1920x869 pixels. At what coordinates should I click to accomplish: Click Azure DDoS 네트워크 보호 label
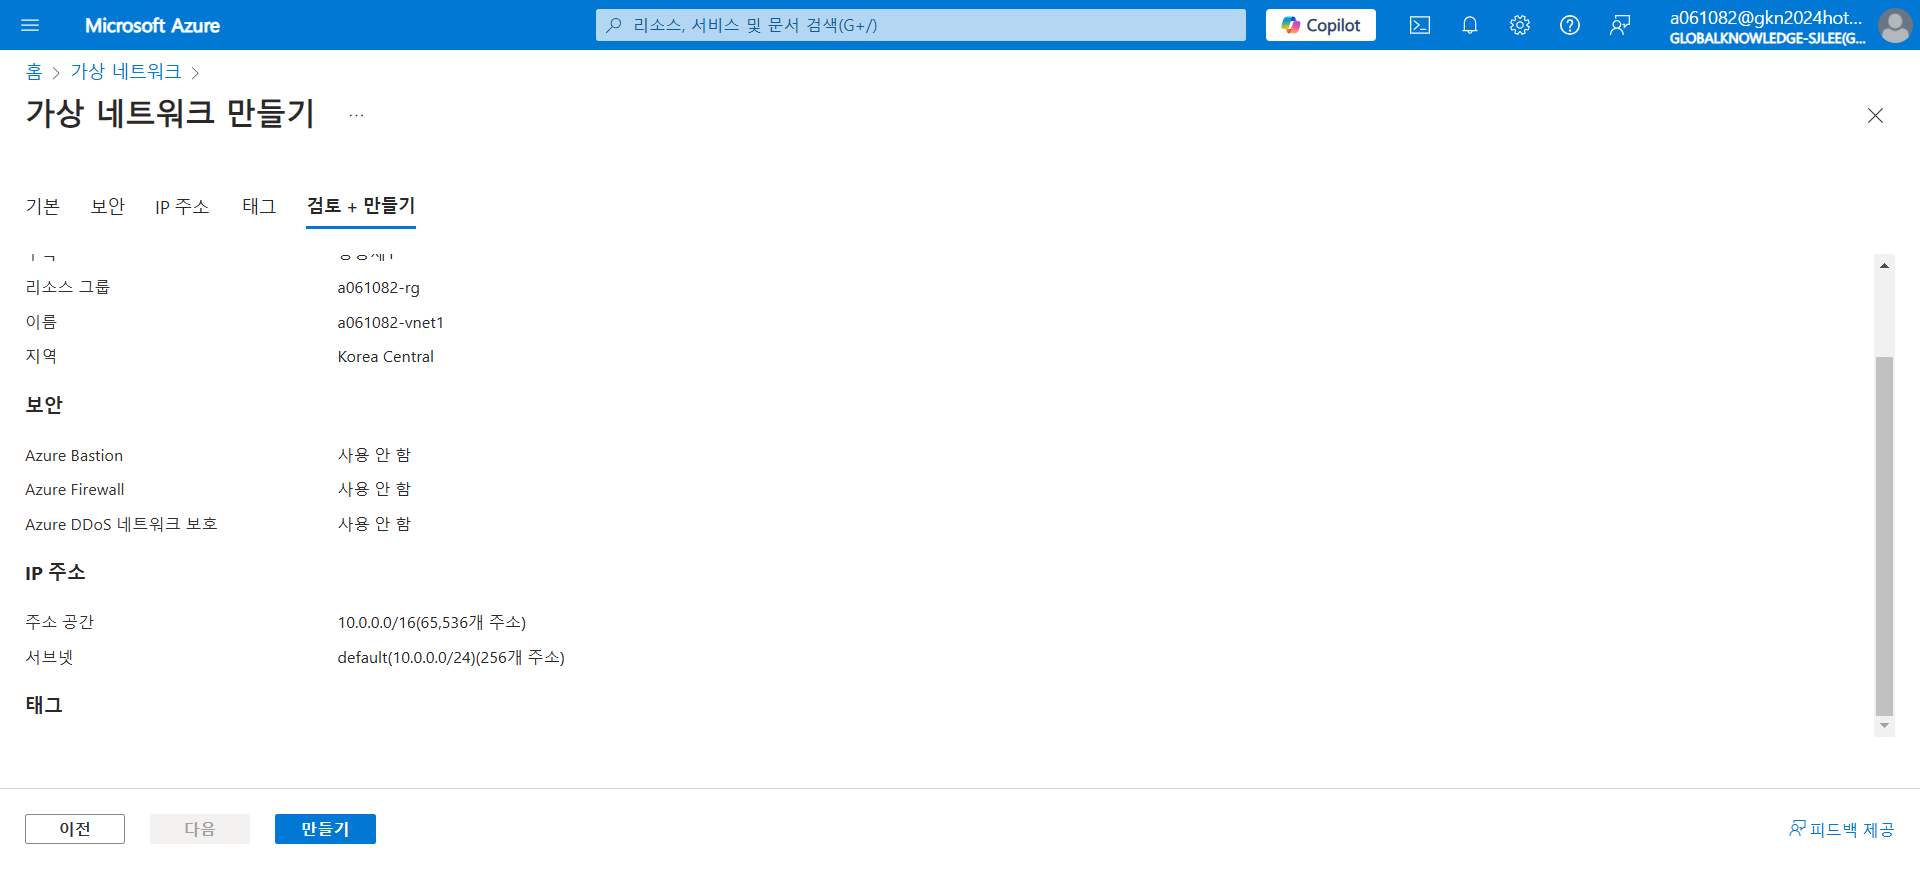pyautogui.click(x=121, y=524)
